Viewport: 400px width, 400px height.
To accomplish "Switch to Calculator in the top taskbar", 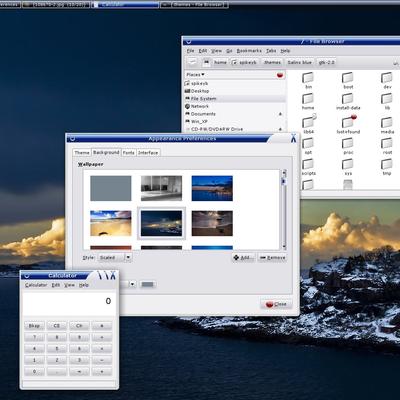I will [126, 5].
